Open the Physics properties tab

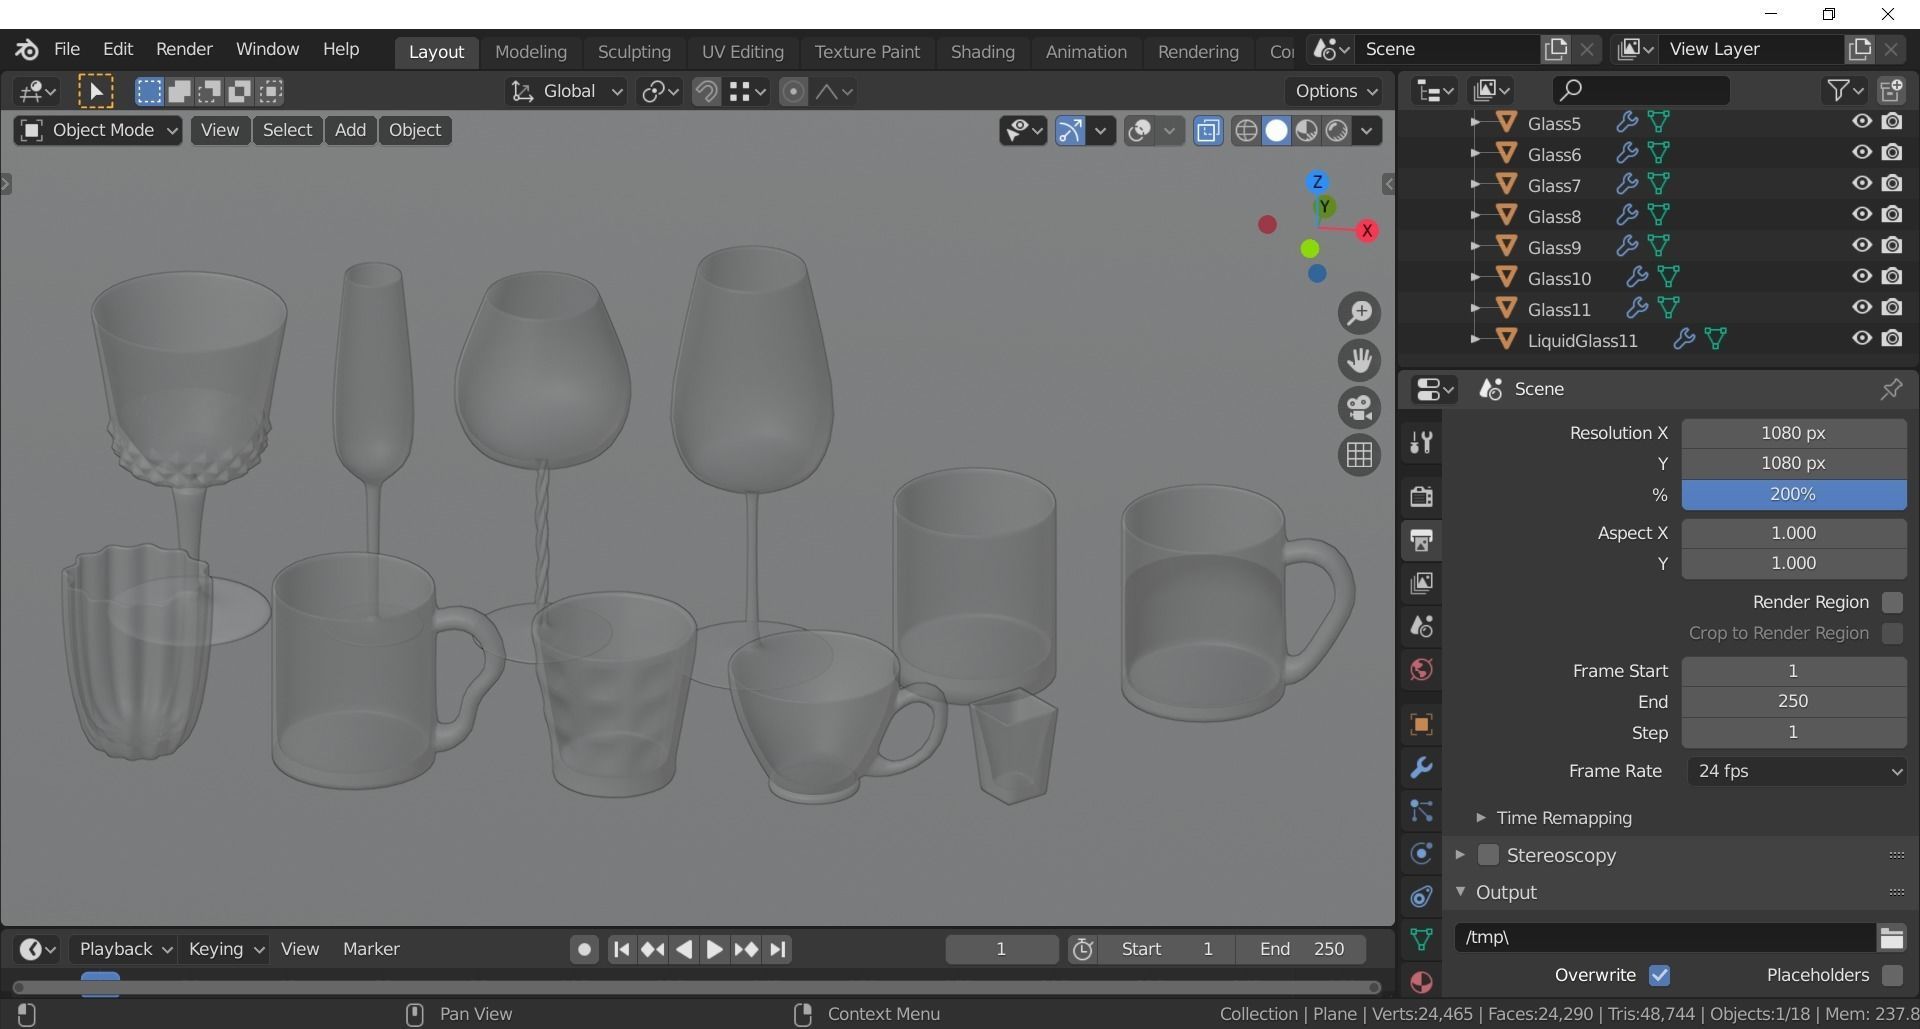click(x=1421, y=854)
